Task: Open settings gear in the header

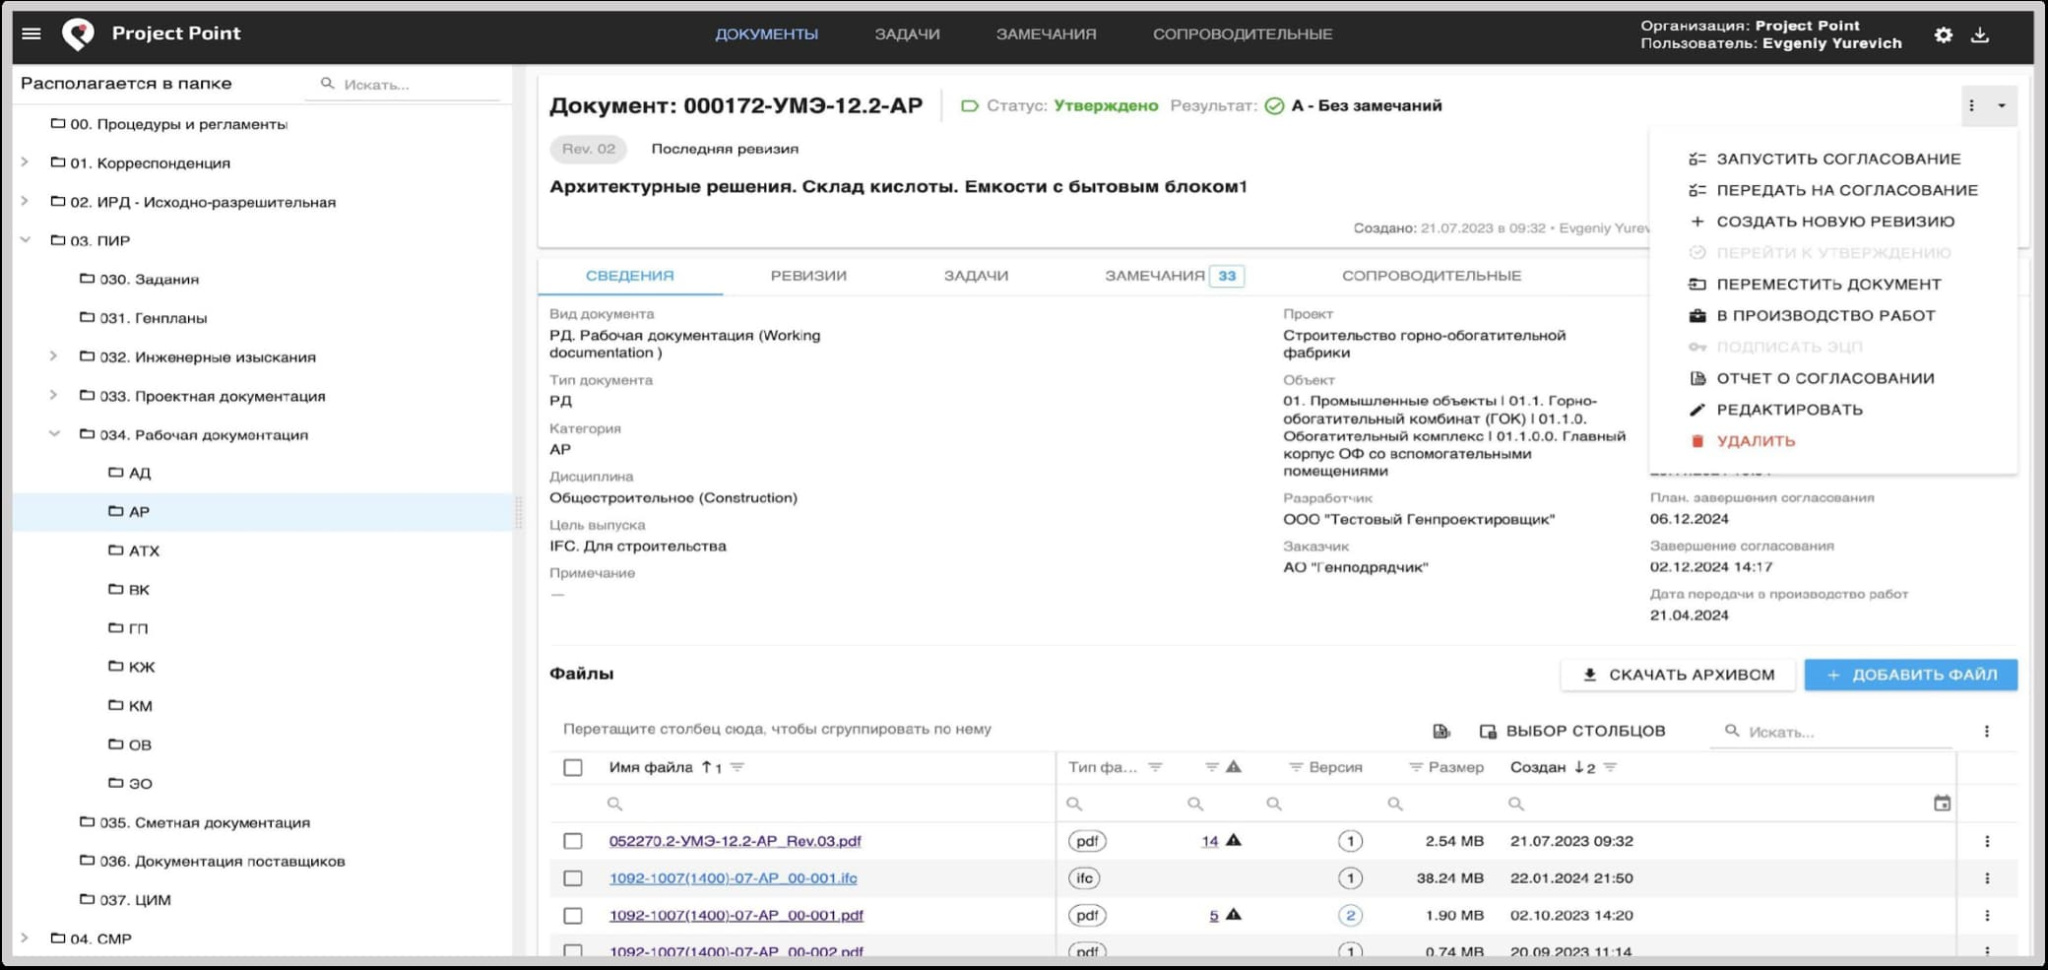Action: pyautogui.click(x=1943, y=35)
